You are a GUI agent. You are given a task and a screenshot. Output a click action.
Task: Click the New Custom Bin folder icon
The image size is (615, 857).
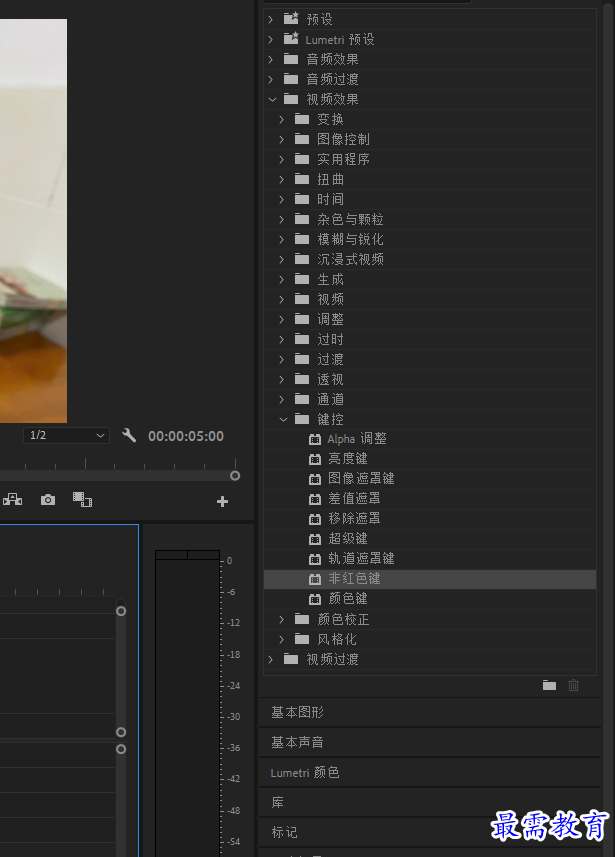tap(549, 685)
